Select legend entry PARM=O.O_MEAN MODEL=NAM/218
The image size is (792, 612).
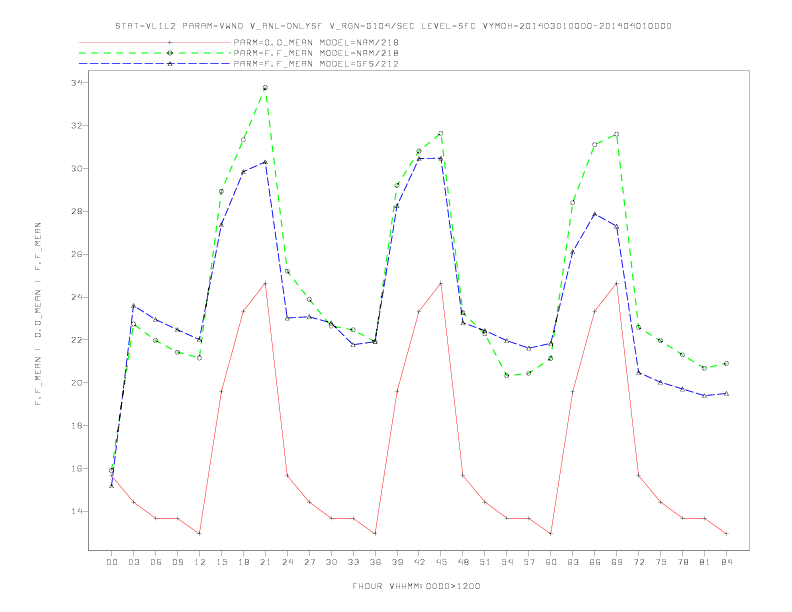[x=316, y=42]
